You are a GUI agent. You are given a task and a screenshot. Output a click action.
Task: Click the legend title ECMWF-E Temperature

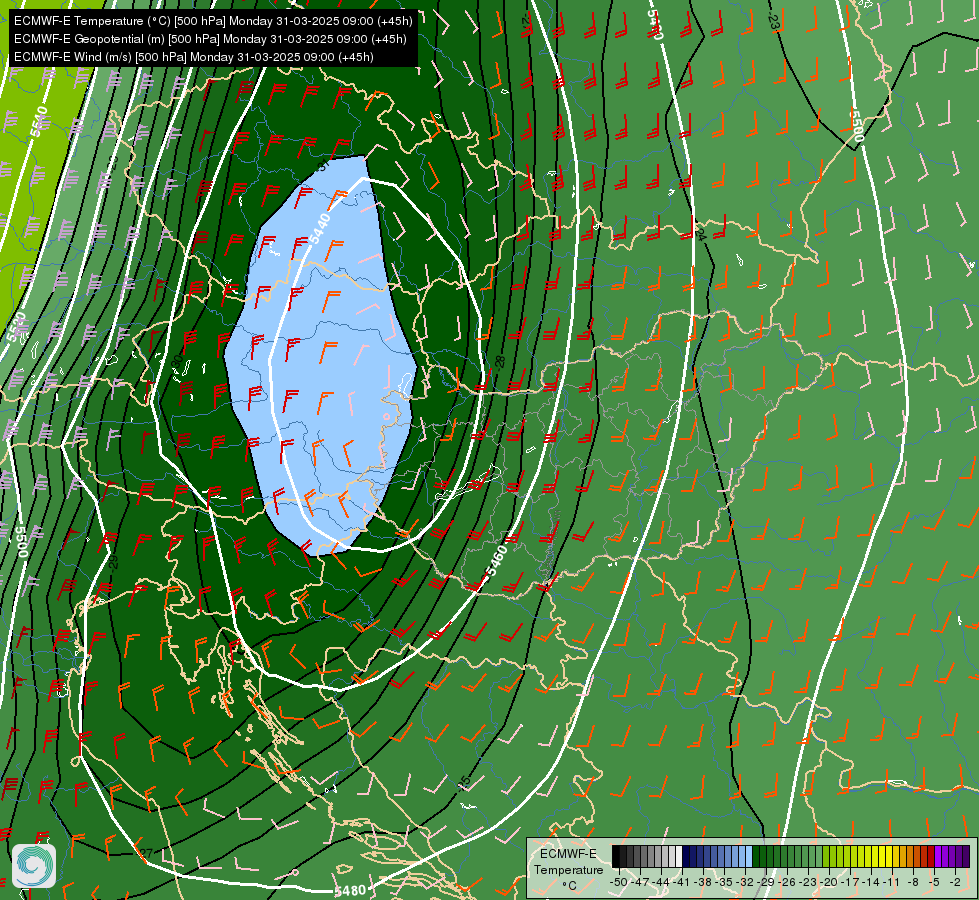coord(568,862)
